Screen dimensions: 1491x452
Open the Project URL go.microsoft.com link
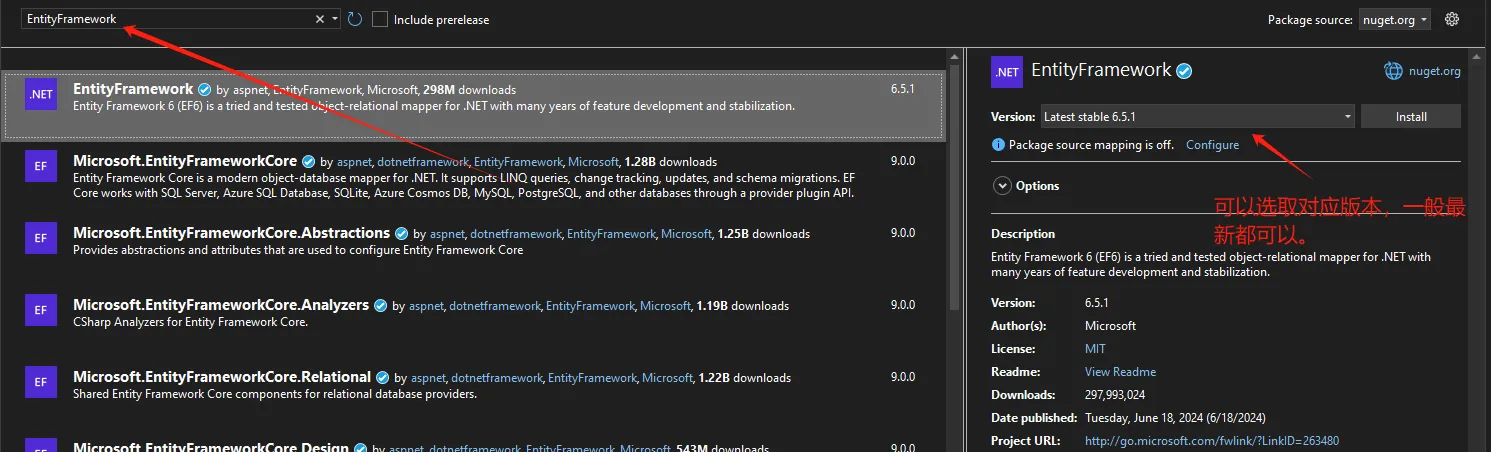(x=1212, y=441)
